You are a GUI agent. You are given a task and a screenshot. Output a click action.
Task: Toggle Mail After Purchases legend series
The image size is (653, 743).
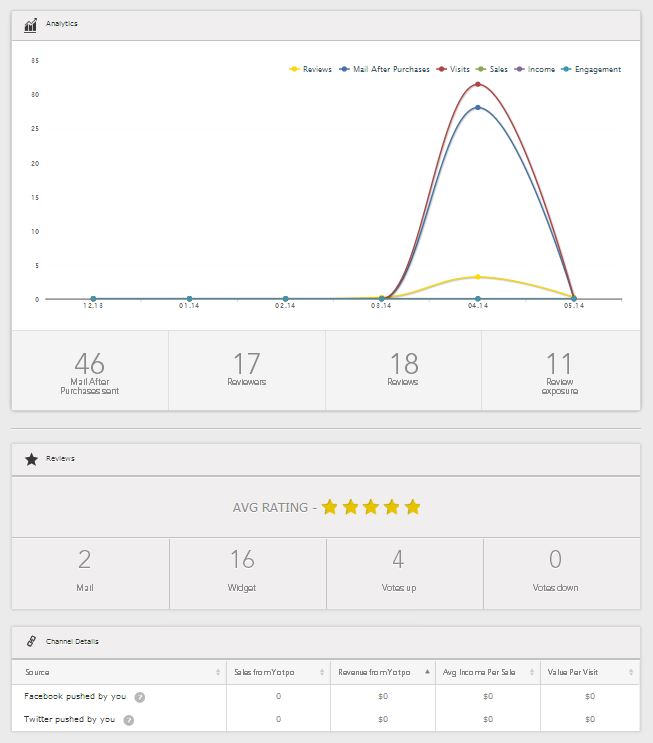pos(385,69)
